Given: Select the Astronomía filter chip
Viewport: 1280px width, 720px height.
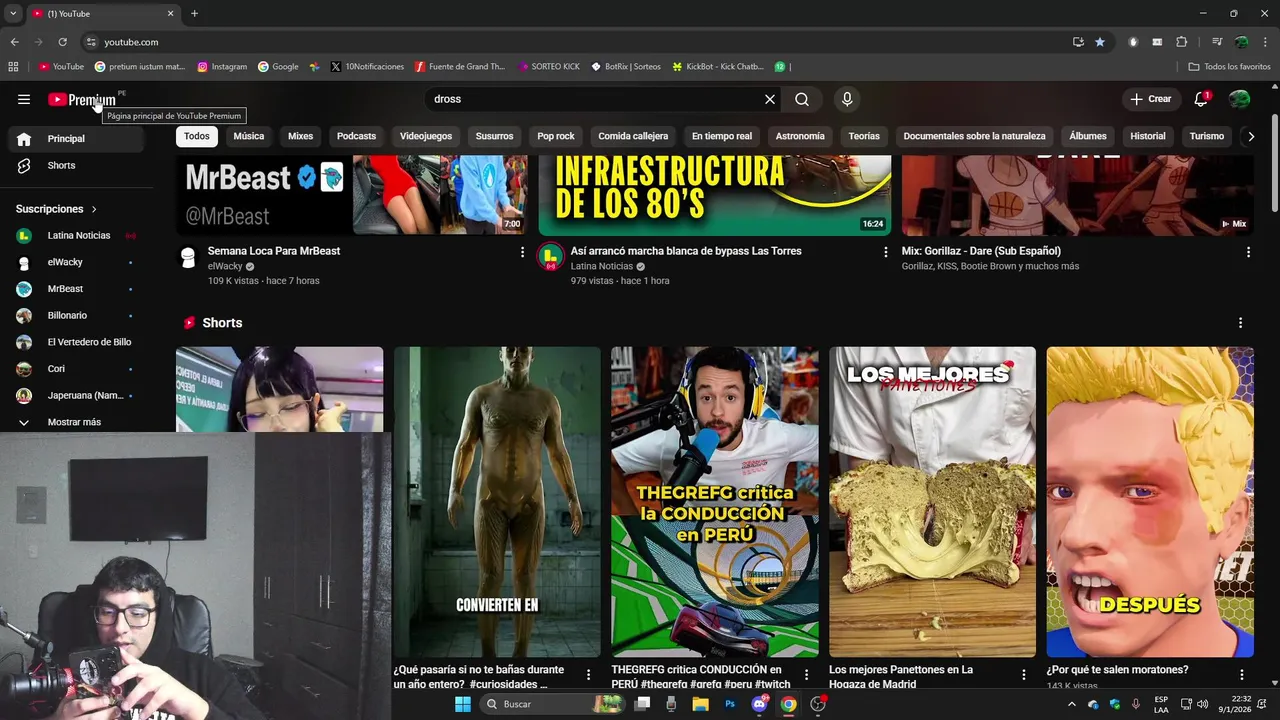Looking at the screenshot, I should tap(800, 136).
